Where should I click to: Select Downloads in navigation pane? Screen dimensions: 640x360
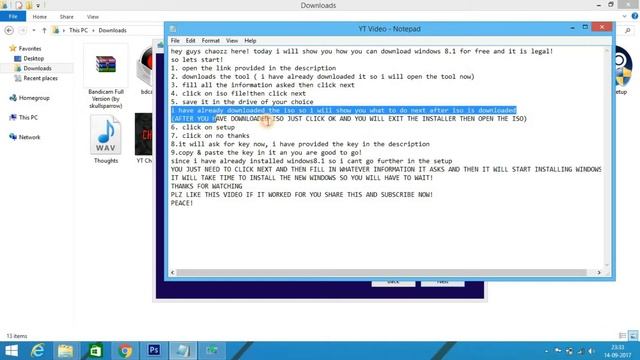click(37, 68)
